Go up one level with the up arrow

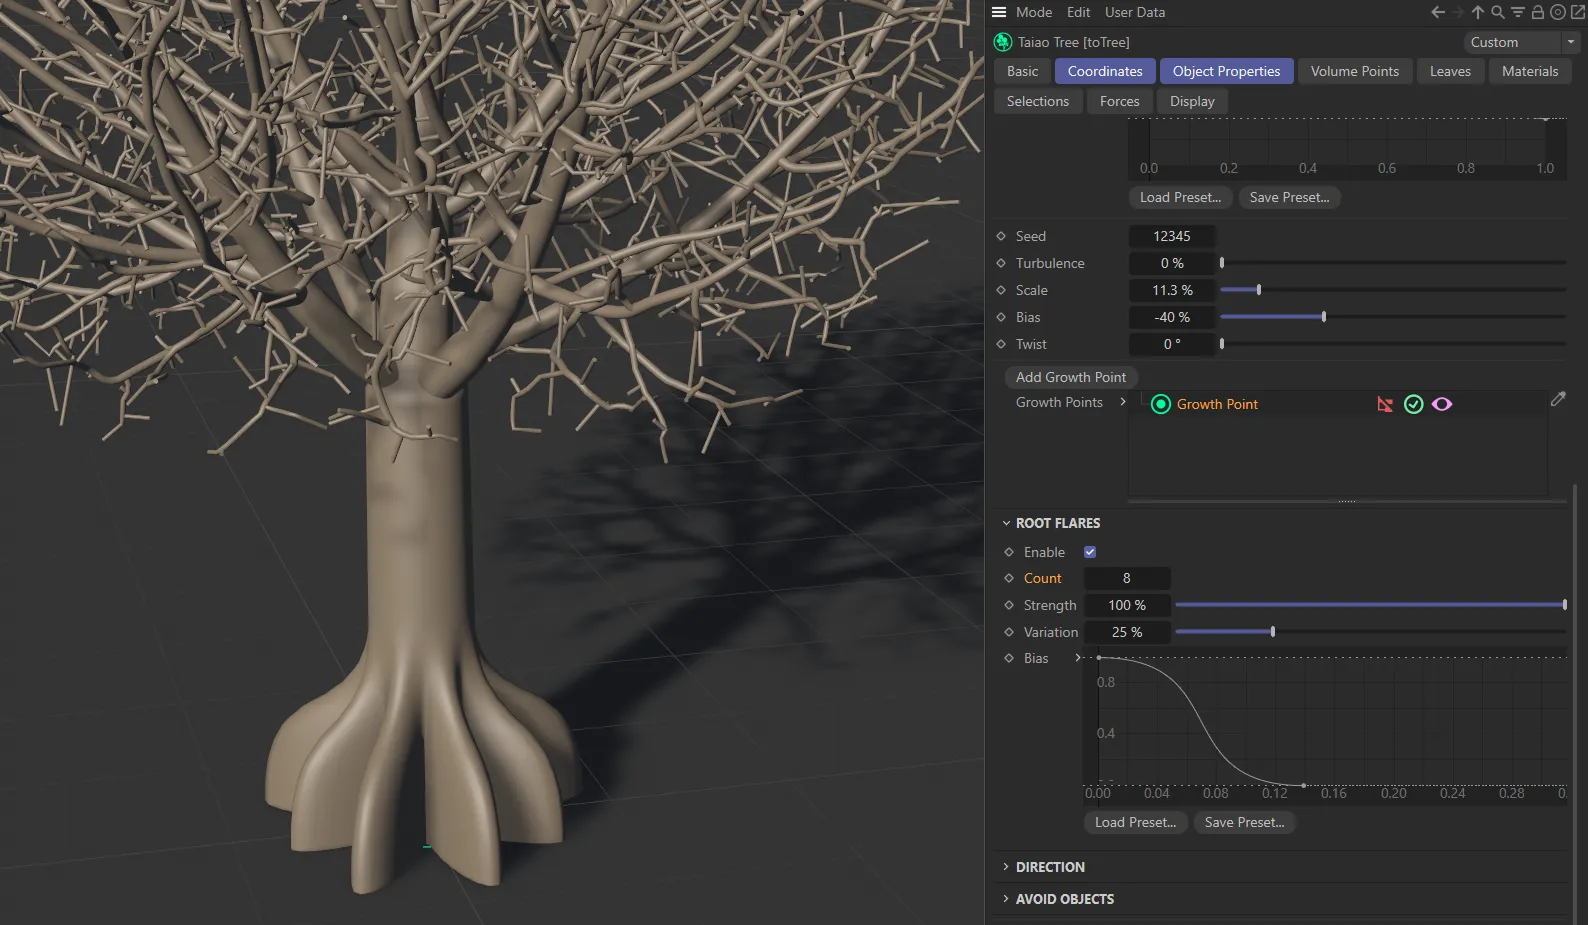point(1478,12)
